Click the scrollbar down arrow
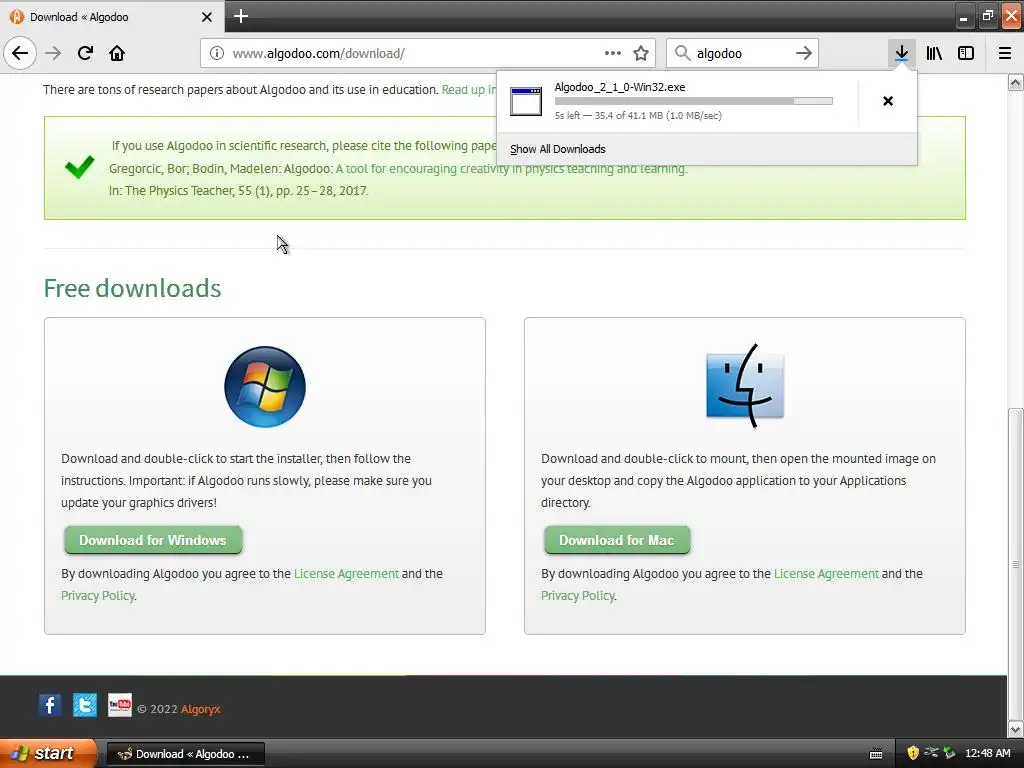The image size is (1024, 768). 1015,728
